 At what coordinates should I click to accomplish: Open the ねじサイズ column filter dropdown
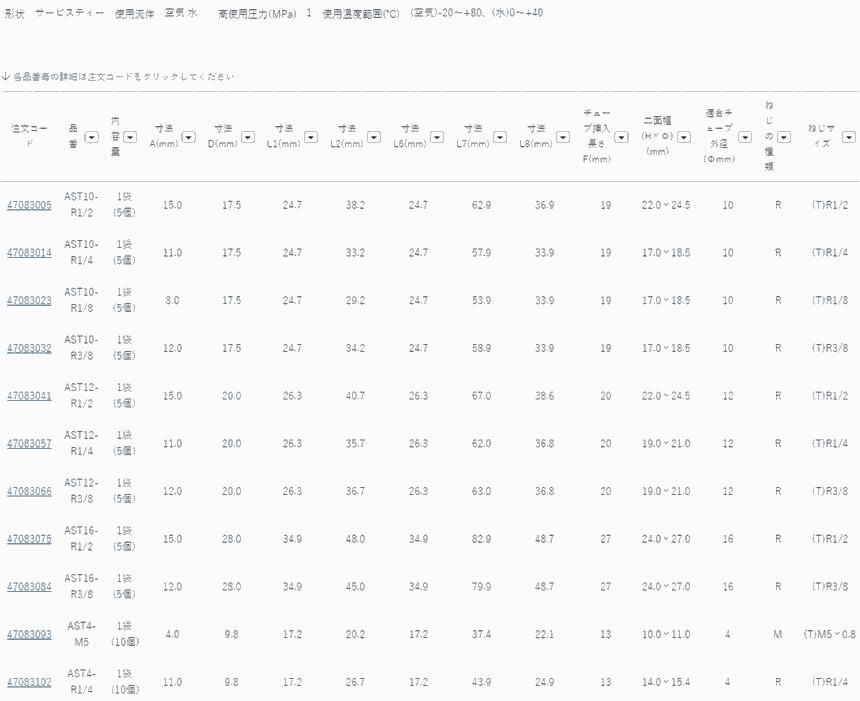click(849, 137)
